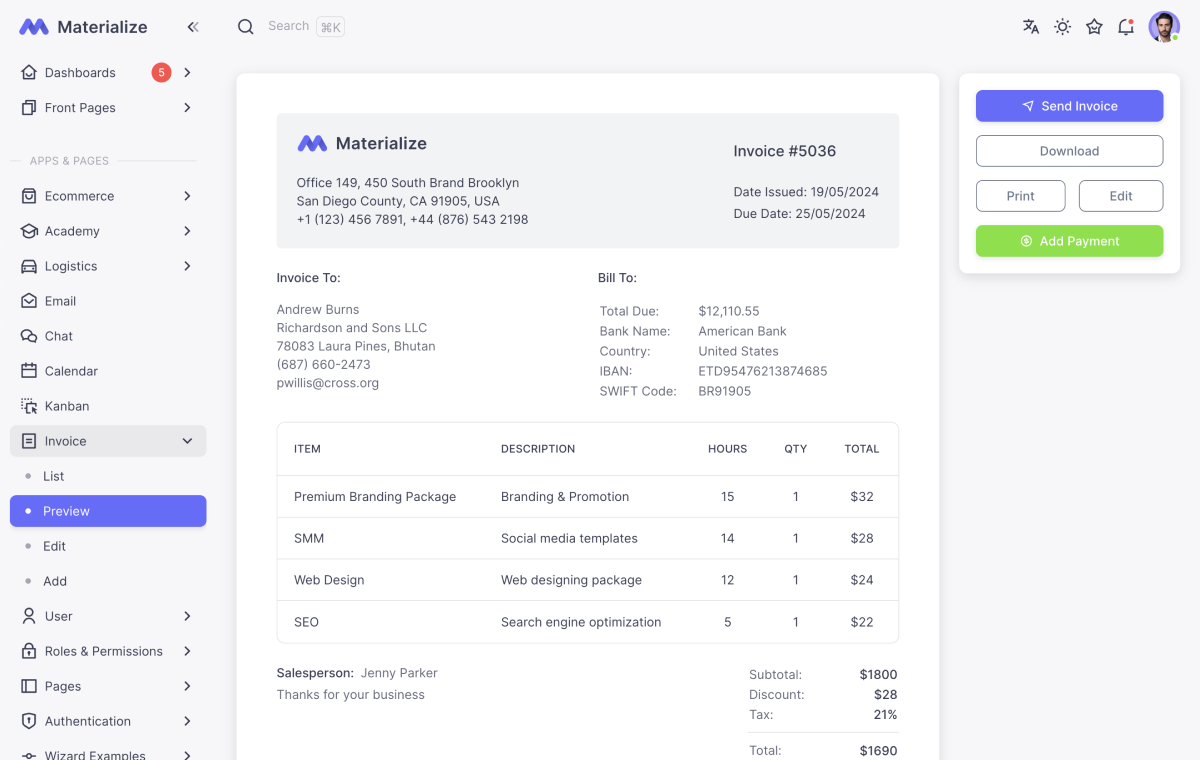Open the user avatar profile picture
The image size is (1200, 760).
pos(1164,27)
